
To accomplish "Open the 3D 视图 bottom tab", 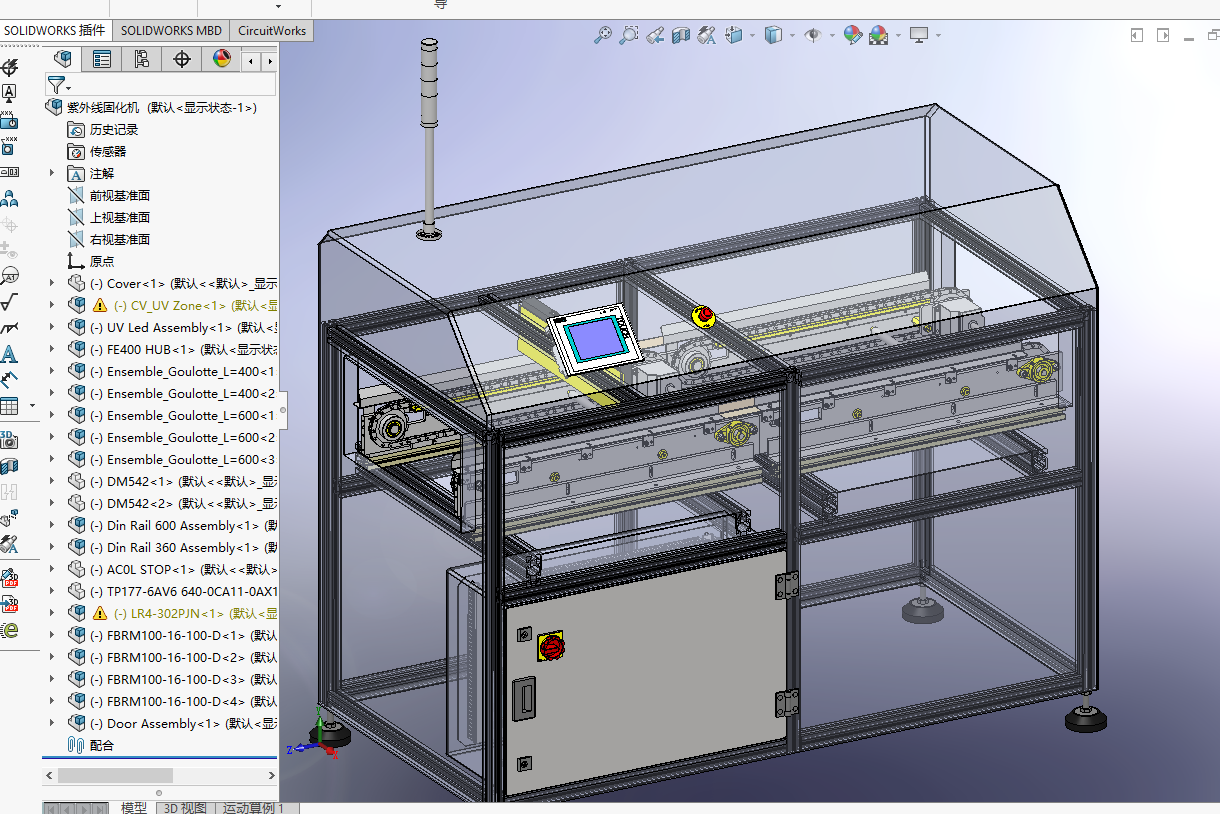I will pos(184,807).
